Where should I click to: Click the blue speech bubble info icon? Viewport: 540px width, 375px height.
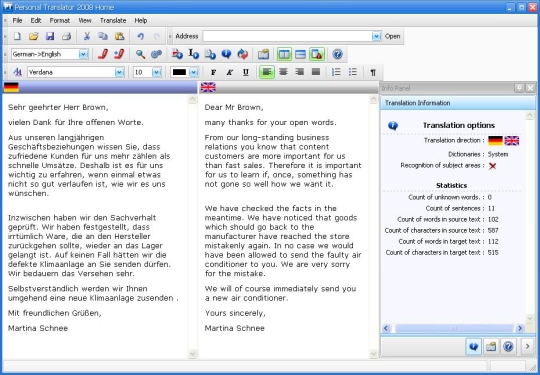pos(226,54)
